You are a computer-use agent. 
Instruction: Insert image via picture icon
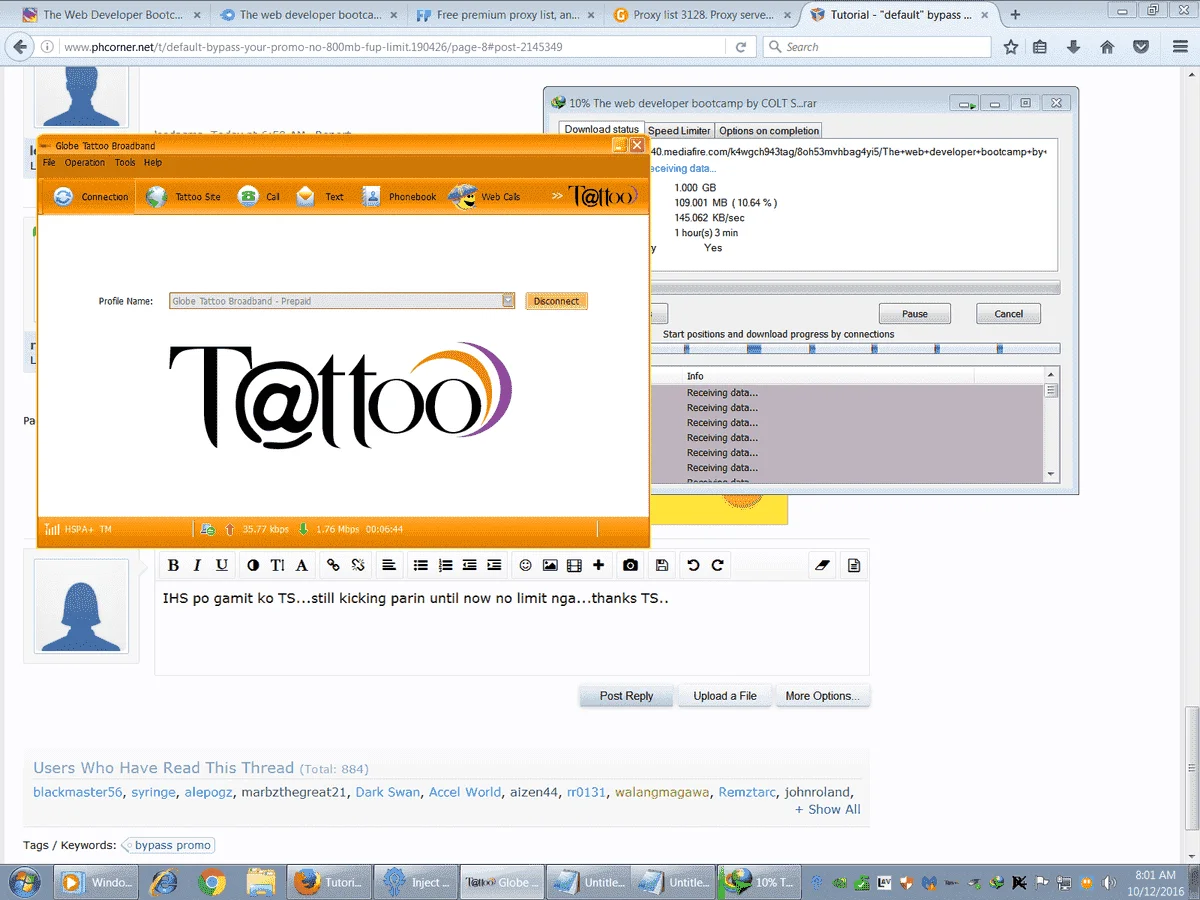tap(550, 565)
